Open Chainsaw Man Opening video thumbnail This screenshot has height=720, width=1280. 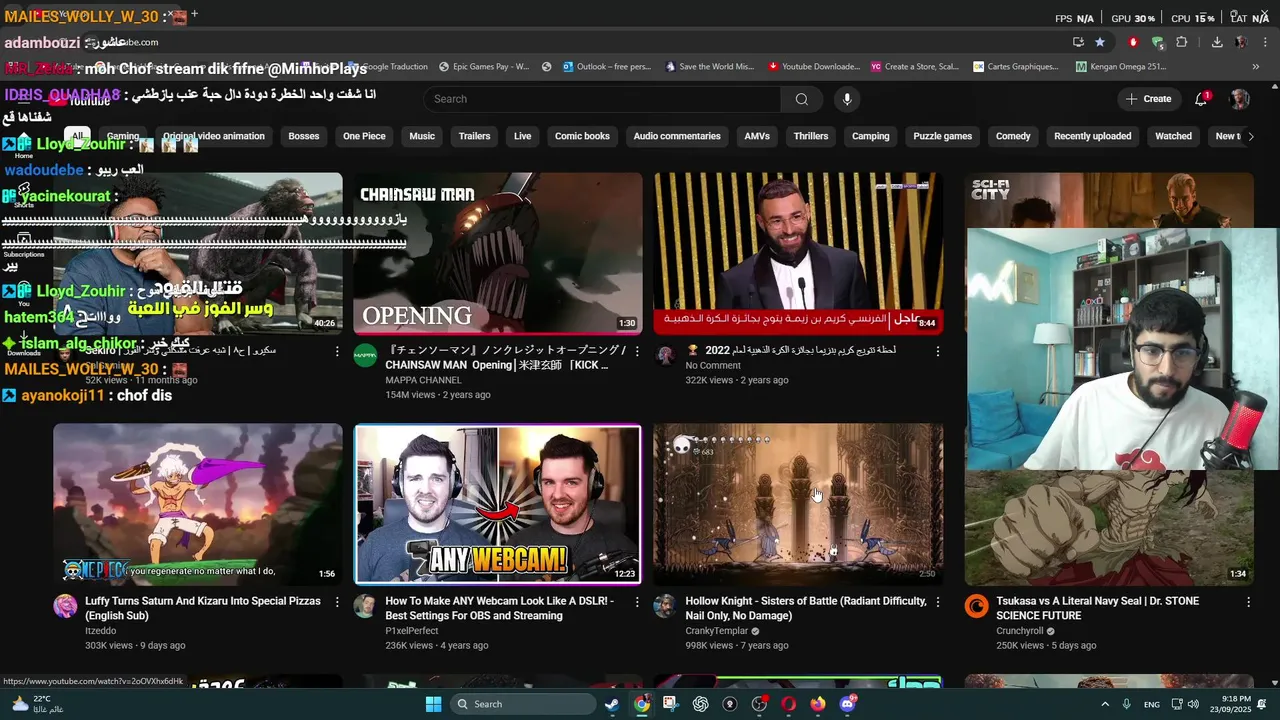click(498, 254)
